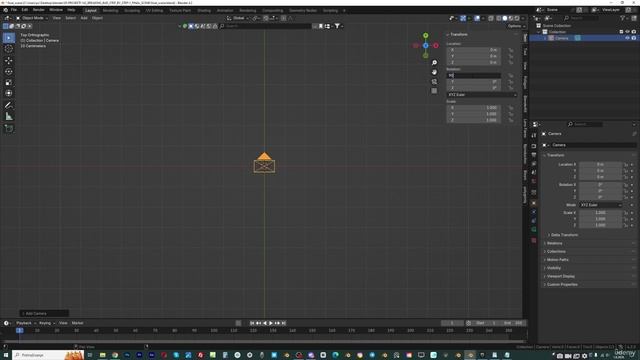Toggle Collection exclude checkbox in outliner
640x360 pixels.
pos(621,32)
